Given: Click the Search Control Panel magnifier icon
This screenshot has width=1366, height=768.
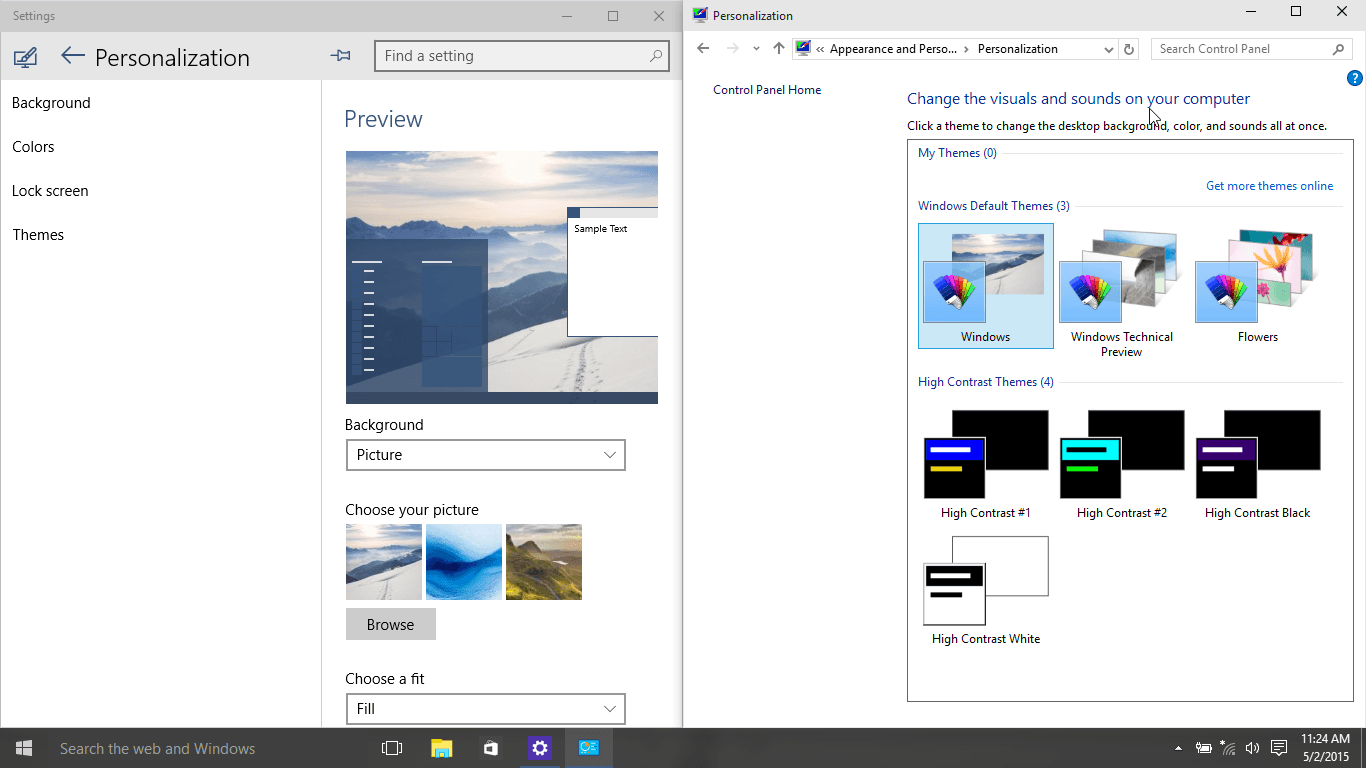Looking at the screenshot, I should click(1339, 49).
